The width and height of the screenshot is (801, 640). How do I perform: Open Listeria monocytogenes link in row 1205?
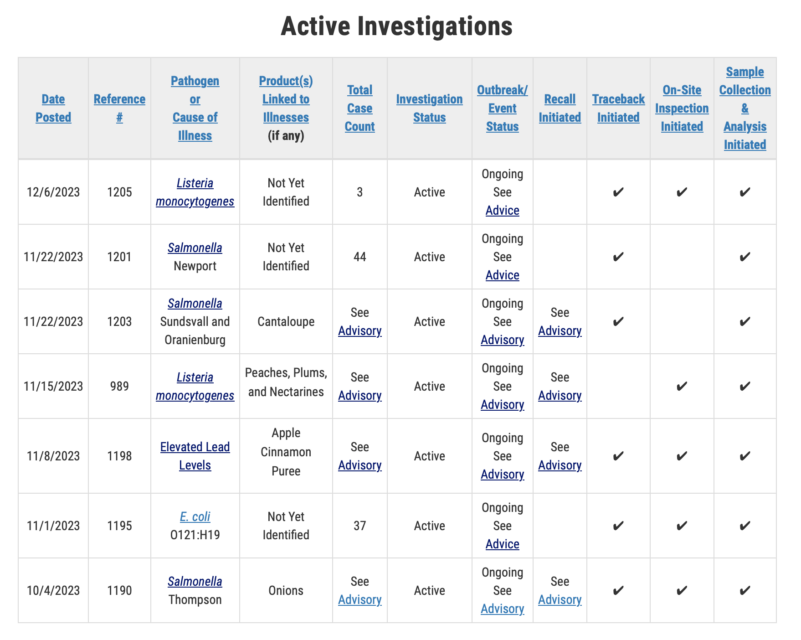click(195, 192)
